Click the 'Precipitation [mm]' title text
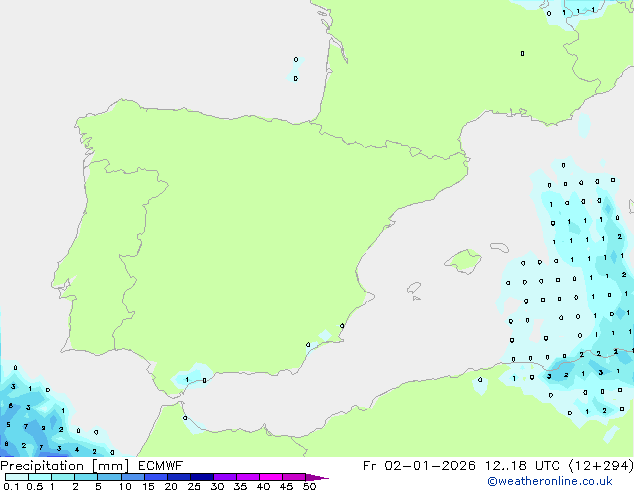Image resolution: width=634 pixels, height=490 pixels. 65,466
